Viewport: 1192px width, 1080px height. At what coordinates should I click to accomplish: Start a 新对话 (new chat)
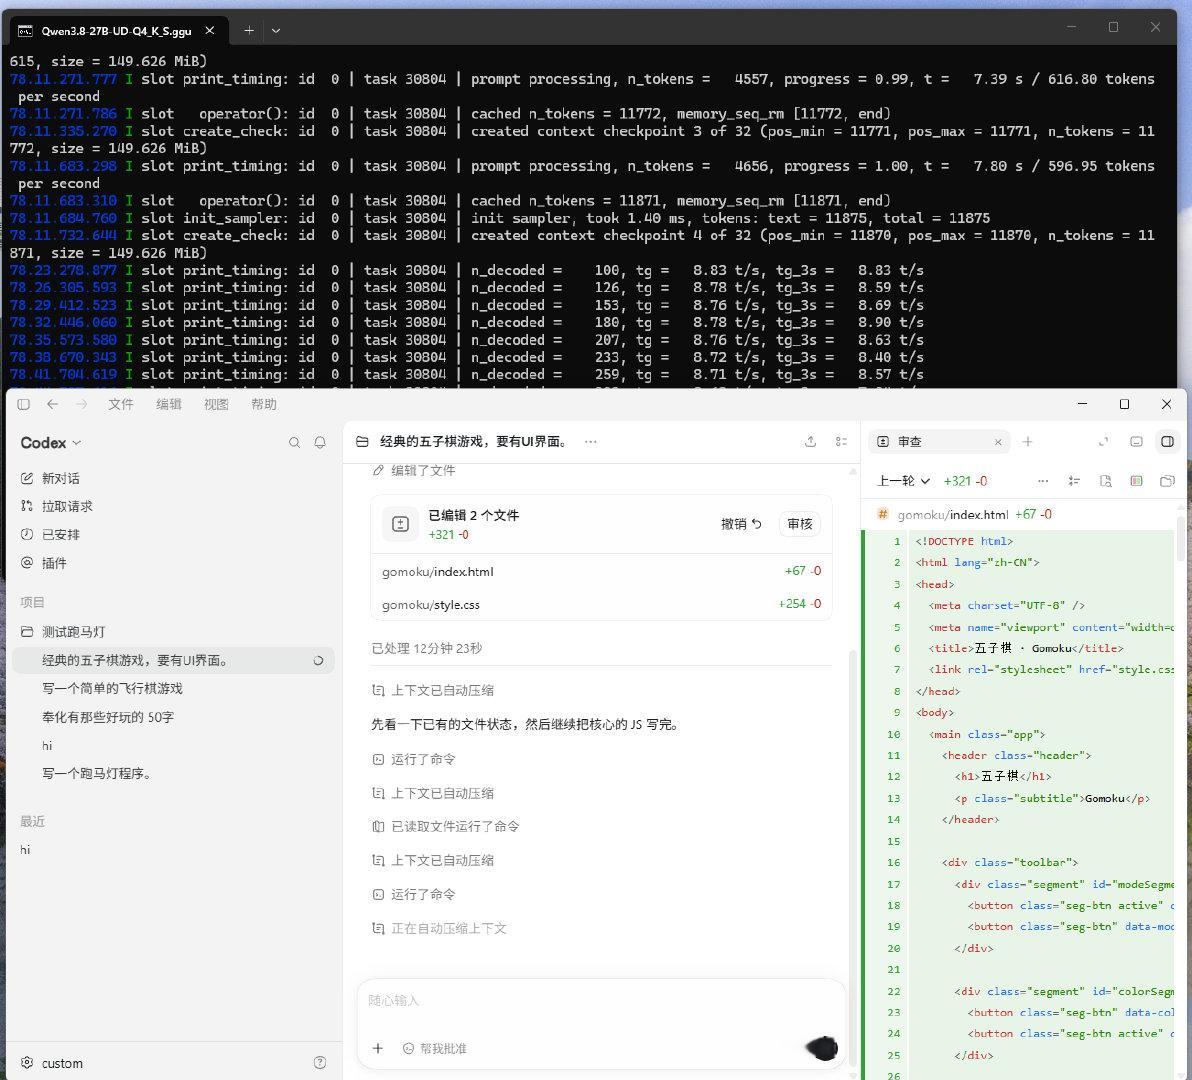pos(50,478)
